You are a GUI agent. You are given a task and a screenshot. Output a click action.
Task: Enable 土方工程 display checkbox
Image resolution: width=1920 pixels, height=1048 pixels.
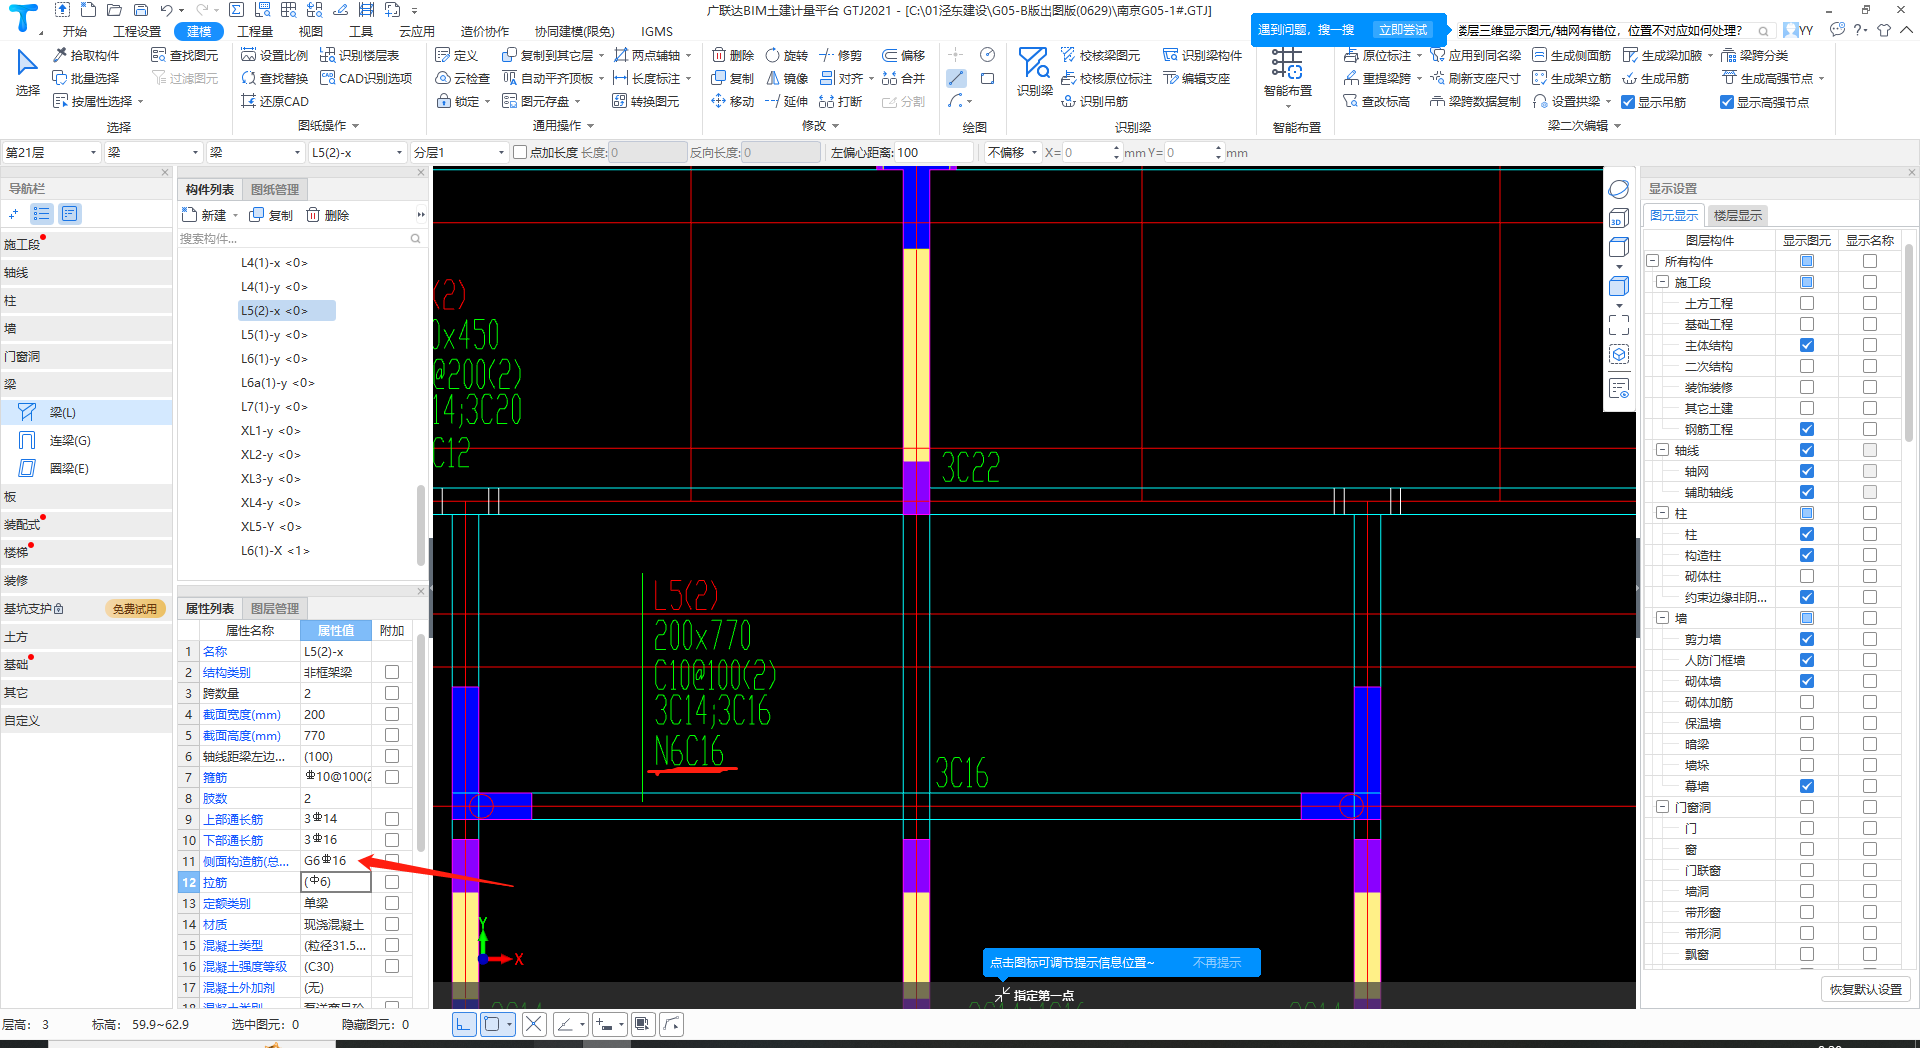[1807, 303]
